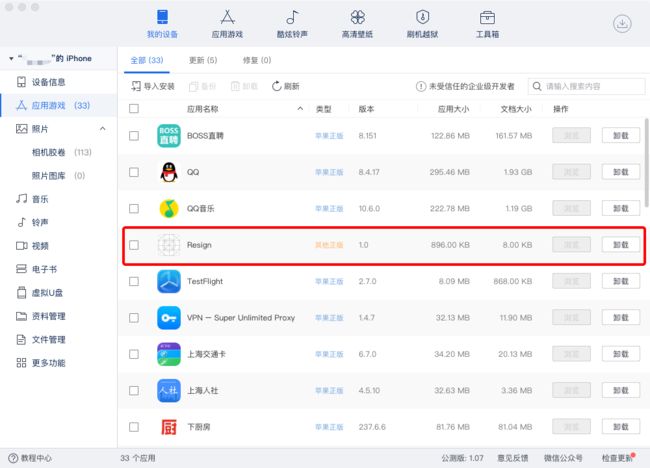The image size is (650, 468).
Task: Check the Resign row checkbox
Action: 134,245
